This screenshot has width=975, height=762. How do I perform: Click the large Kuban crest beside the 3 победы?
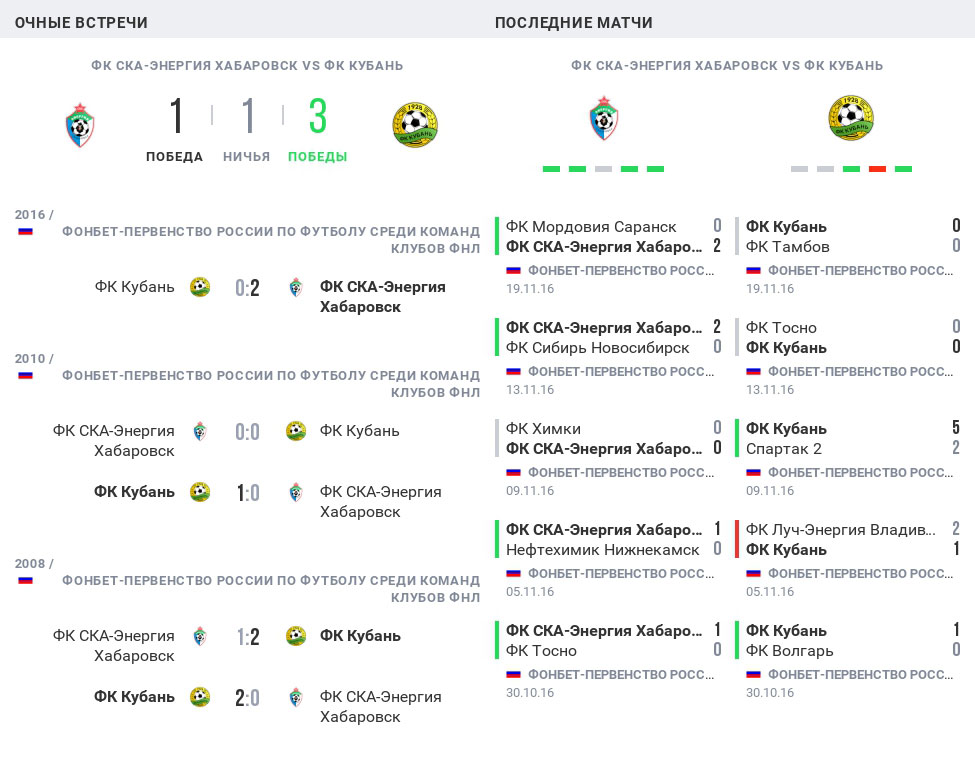coord(415,125)
